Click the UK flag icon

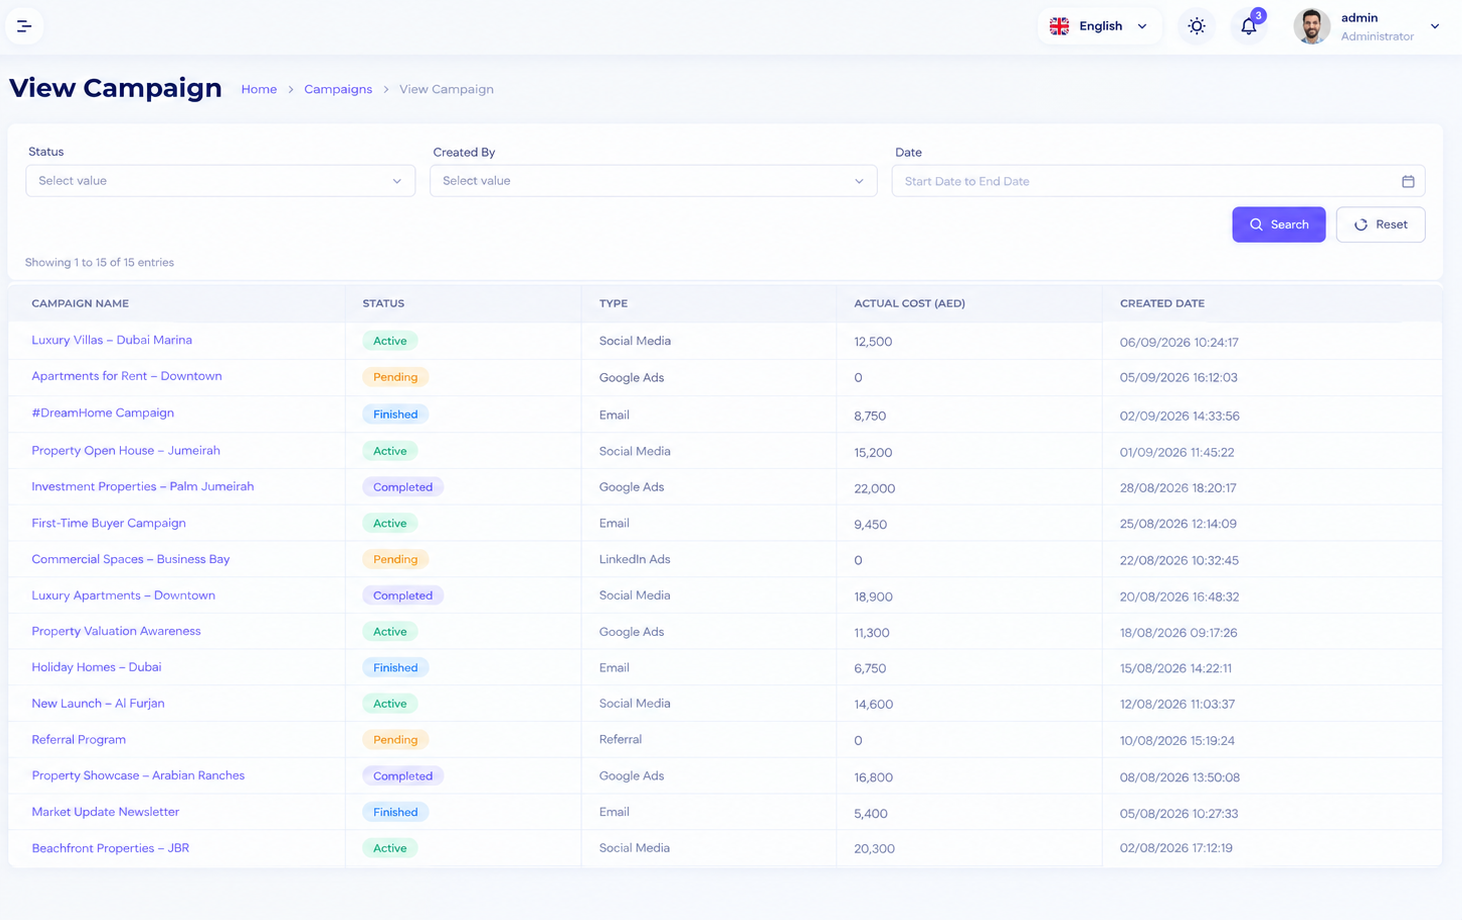tap(1059, 26)
